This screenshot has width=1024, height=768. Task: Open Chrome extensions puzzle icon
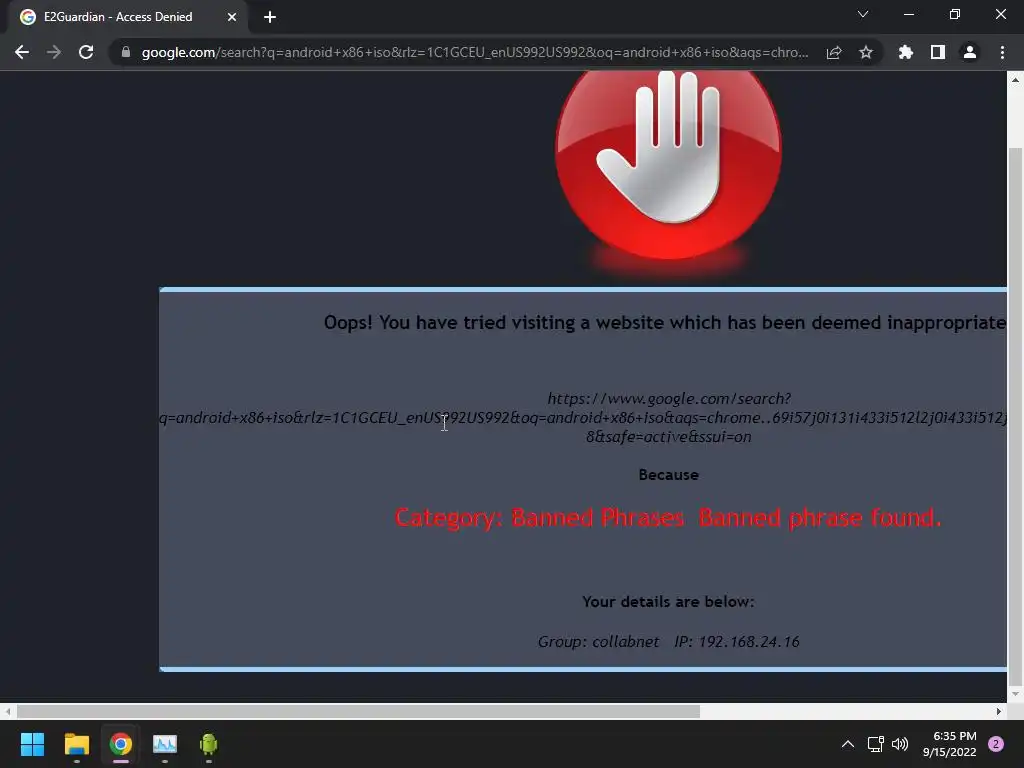click(906, 52)
